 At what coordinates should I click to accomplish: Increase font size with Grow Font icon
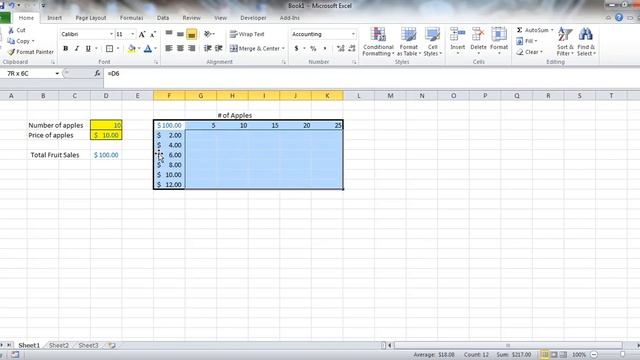click(x=142, y=34)
